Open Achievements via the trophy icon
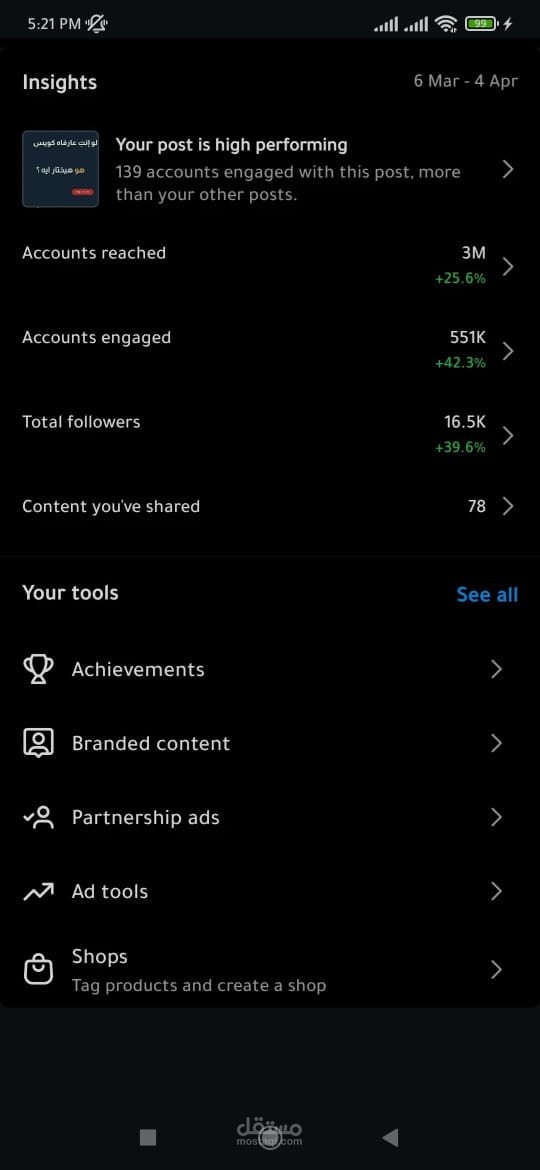 point(38,669)
